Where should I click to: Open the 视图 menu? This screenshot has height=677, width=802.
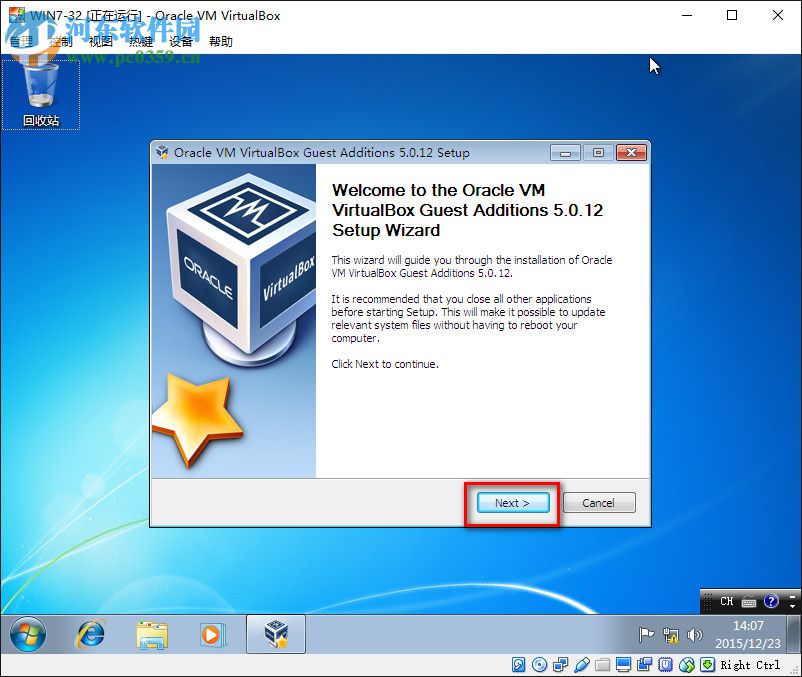[100, 42]
